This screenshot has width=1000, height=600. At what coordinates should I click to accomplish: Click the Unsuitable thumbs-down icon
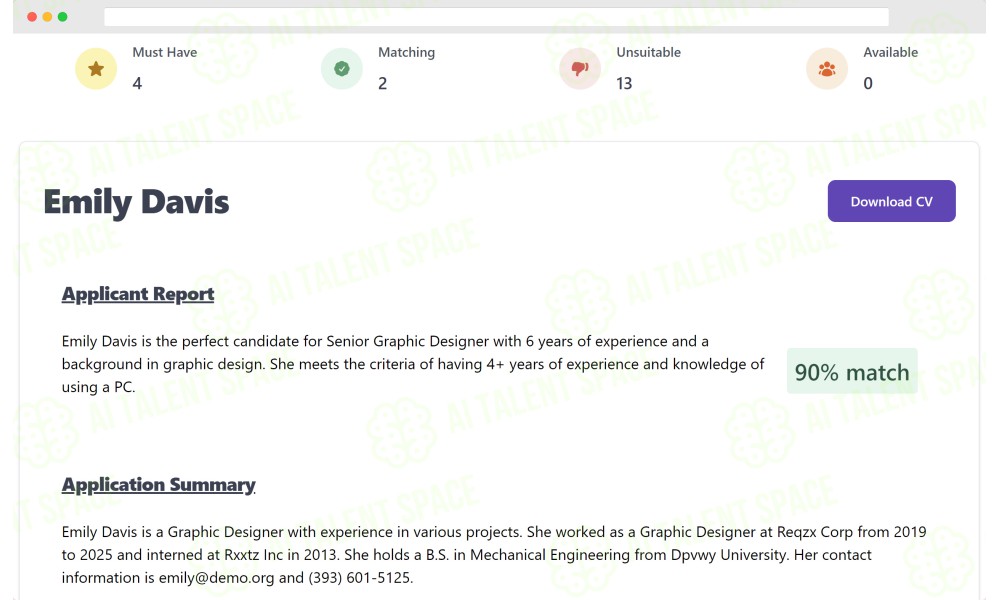[580, 68]
